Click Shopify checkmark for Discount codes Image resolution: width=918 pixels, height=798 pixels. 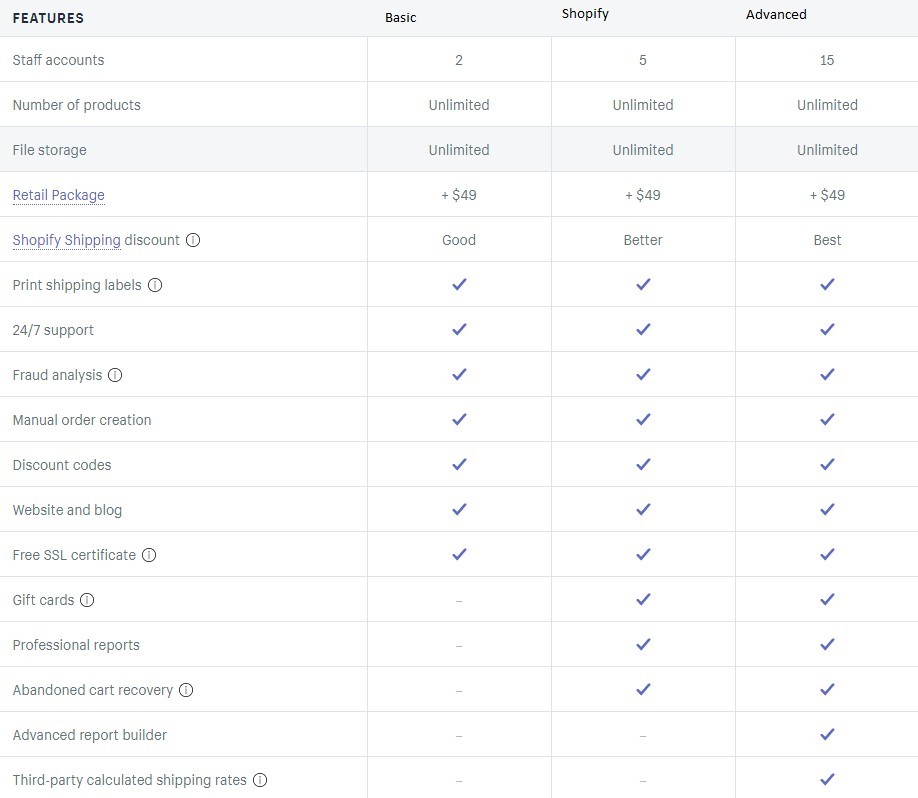(643, 464)
